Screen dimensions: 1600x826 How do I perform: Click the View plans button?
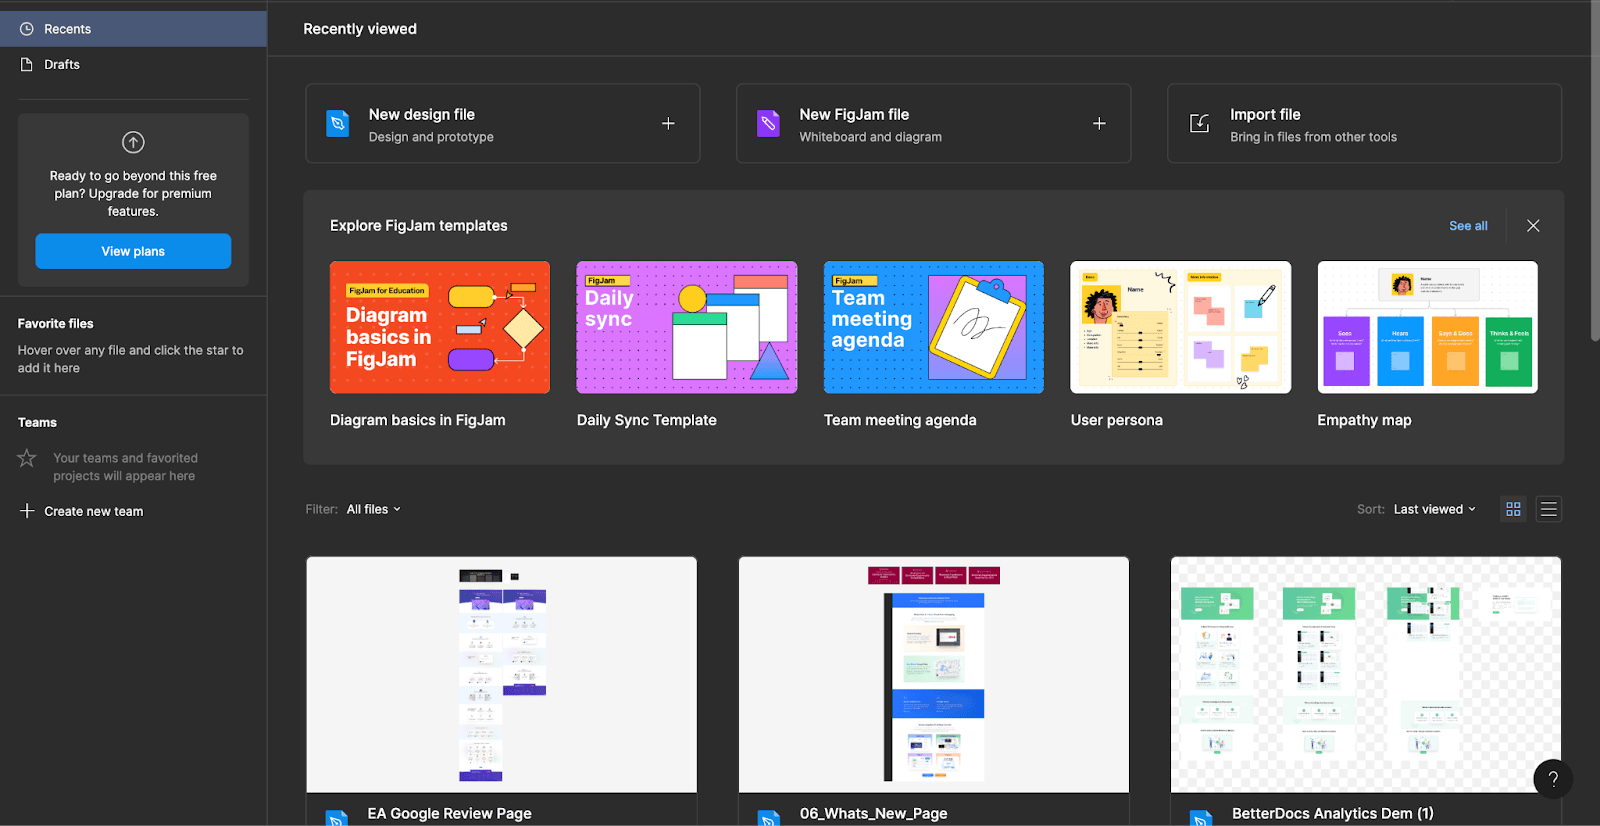tap(133, 251)
